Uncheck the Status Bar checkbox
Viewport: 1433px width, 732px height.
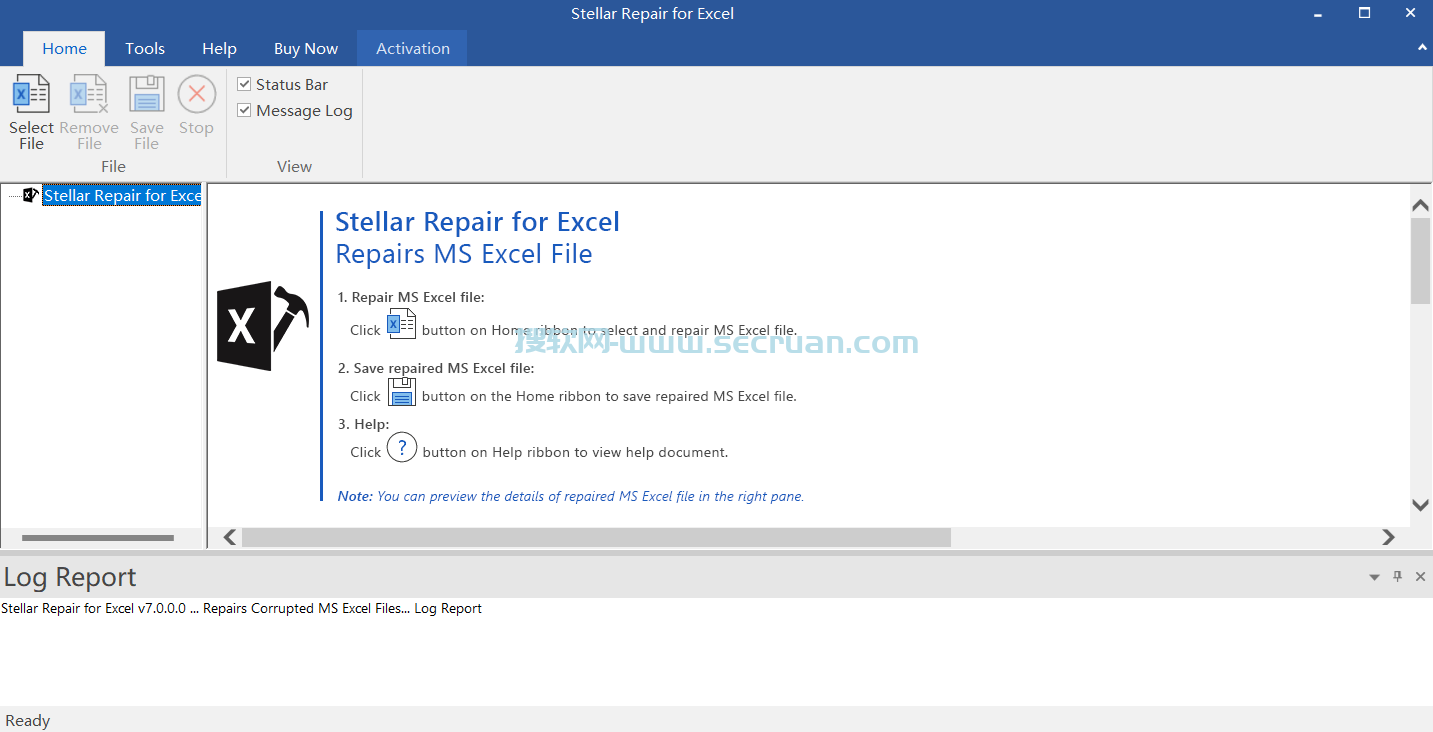coord(244,84)
